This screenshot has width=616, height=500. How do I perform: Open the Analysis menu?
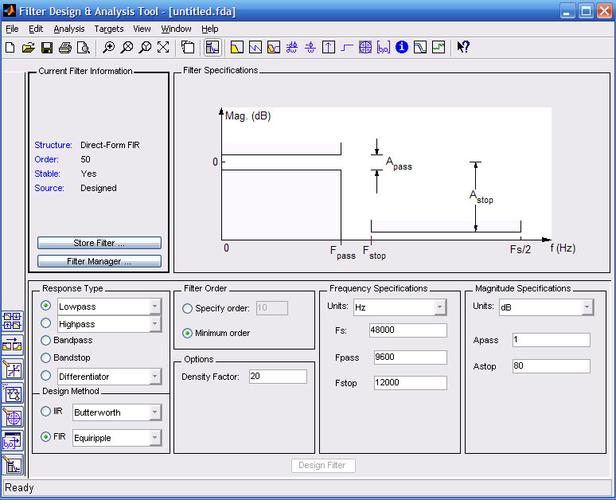tap(69, 29)
